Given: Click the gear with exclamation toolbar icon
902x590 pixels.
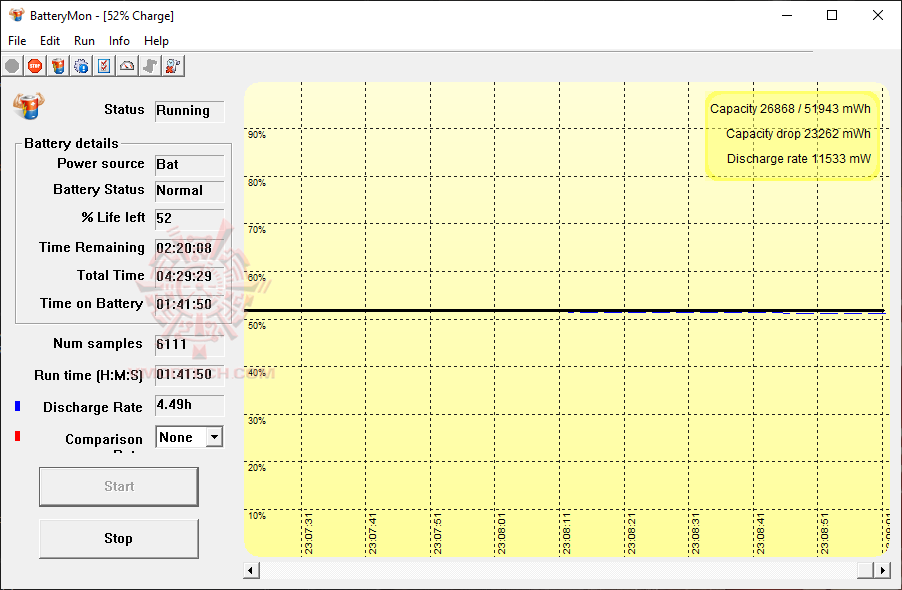Looking at the screenshot, I should (81, 66).
